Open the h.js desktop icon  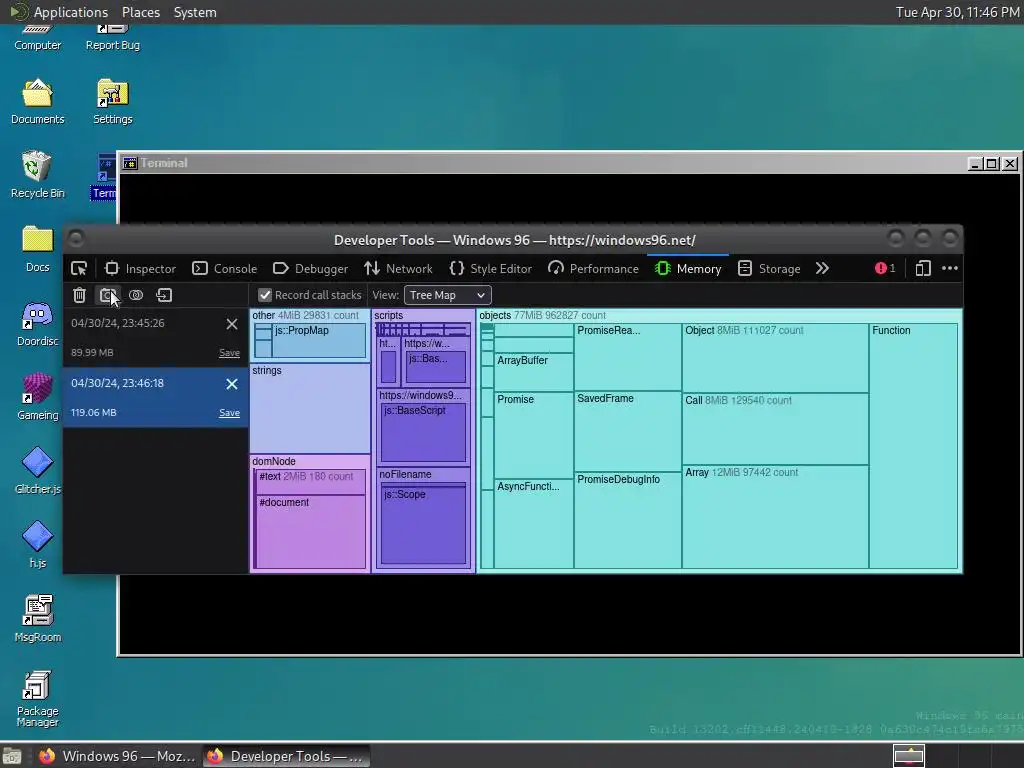pyautogui.click(x=37, y=545)
